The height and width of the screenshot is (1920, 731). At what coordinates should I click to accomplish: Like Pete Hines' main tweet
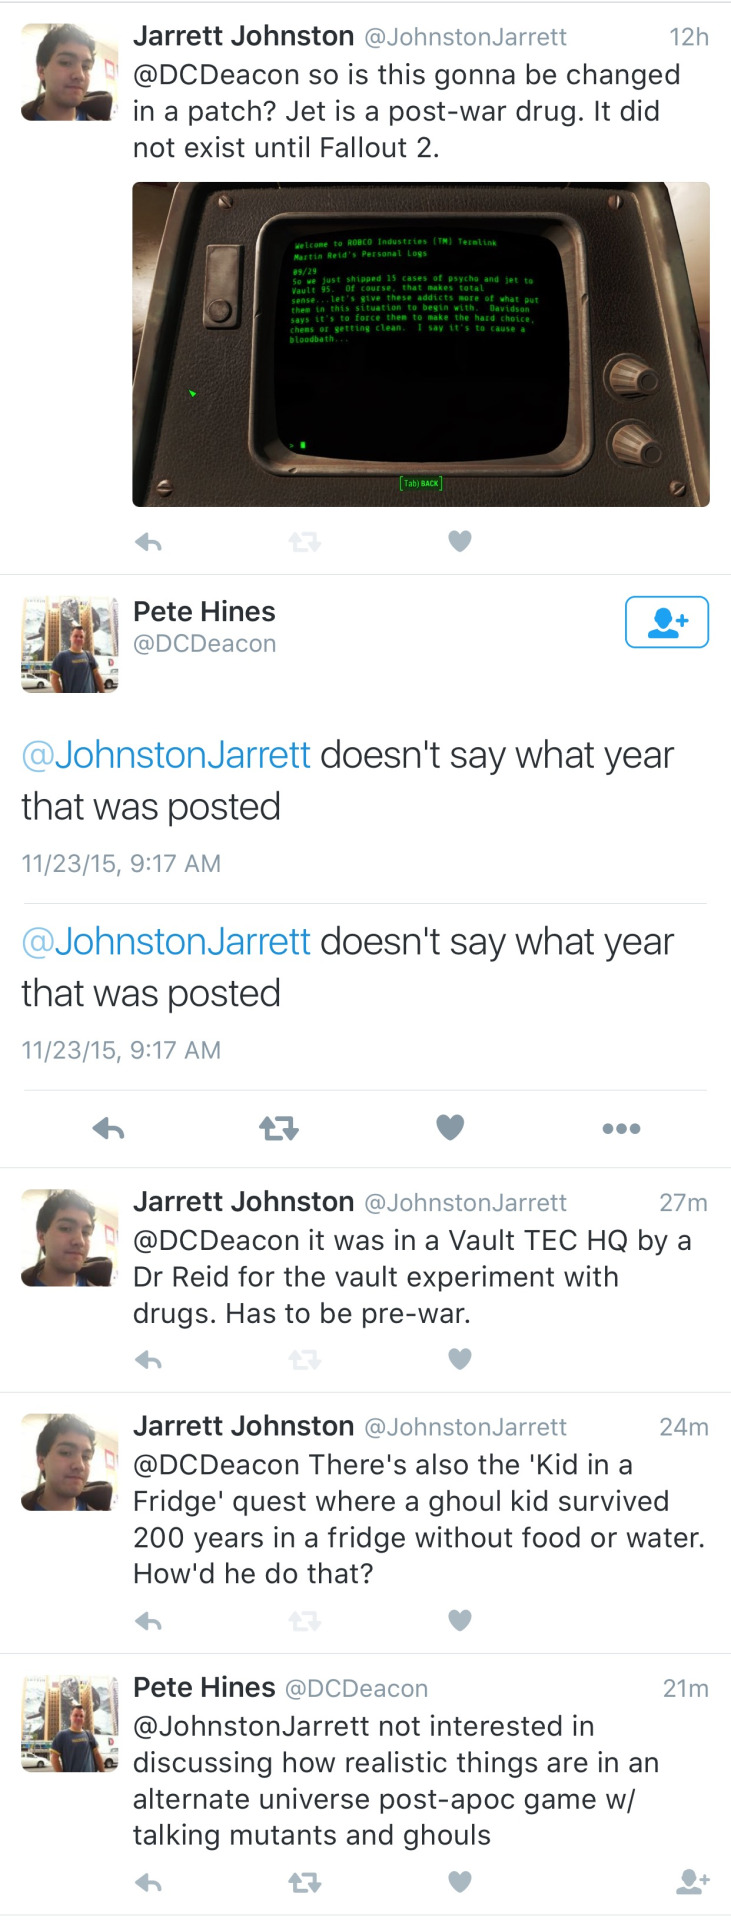(x=450, y=1128)
